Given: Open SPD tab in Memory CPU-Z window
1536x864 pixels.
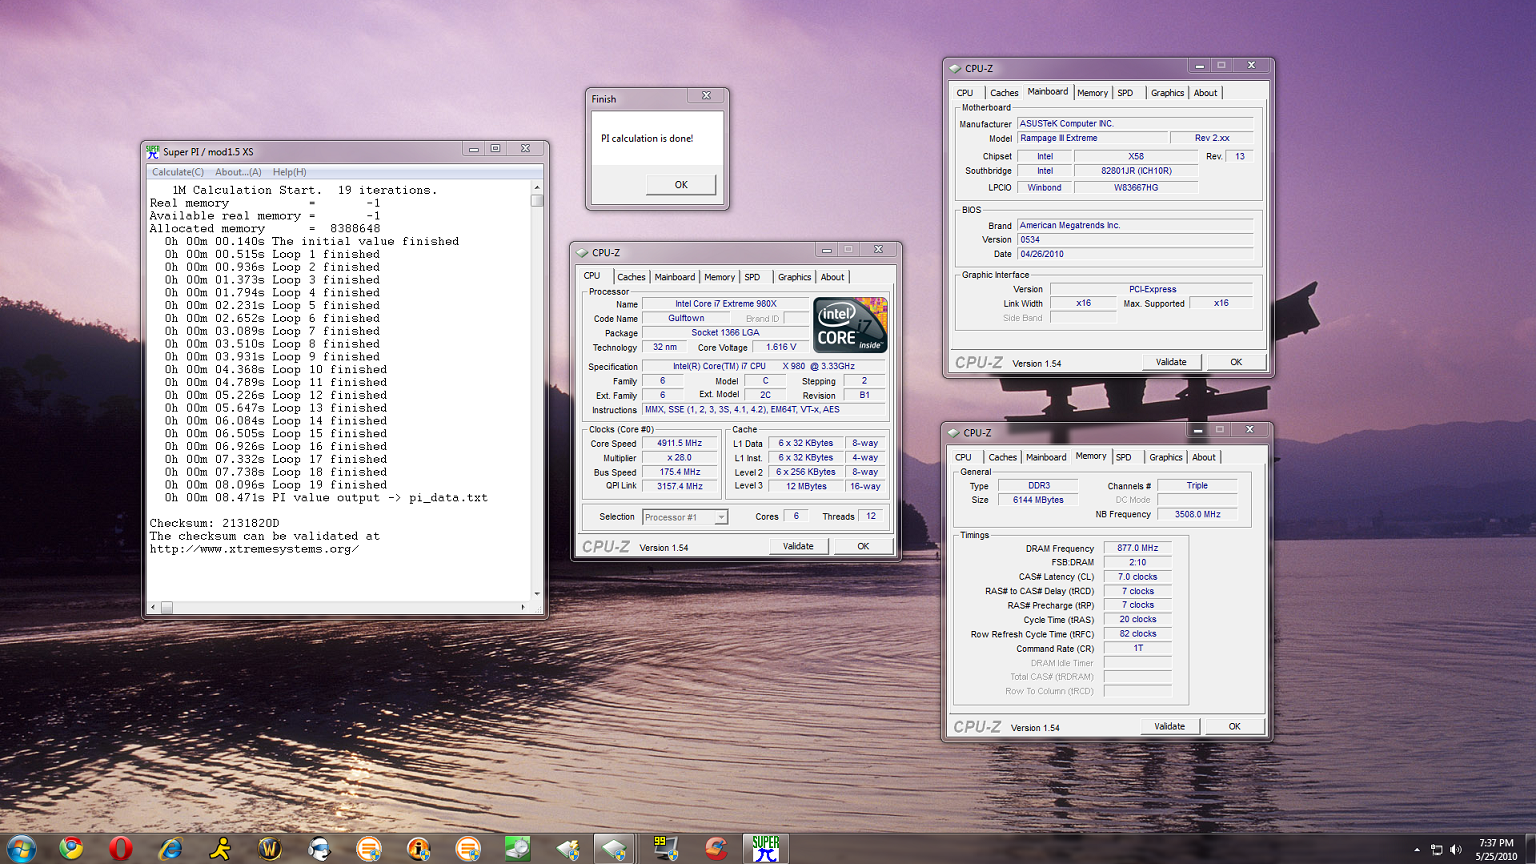Looking at the screenshot, I should pos(1124,457).
